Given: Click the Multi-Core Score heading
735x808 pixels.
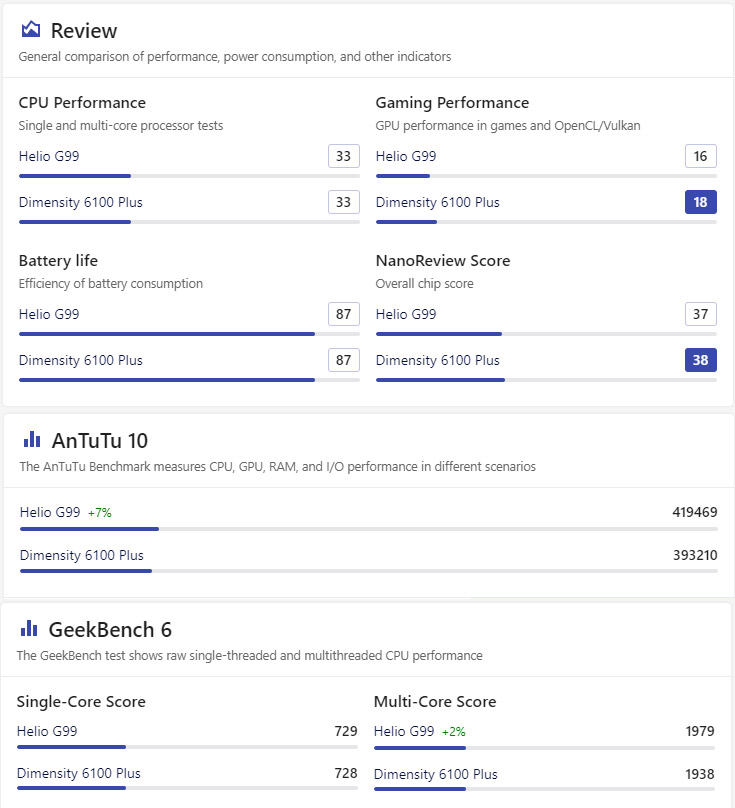Looking at the screenshot, I should [x=435, y=701].
